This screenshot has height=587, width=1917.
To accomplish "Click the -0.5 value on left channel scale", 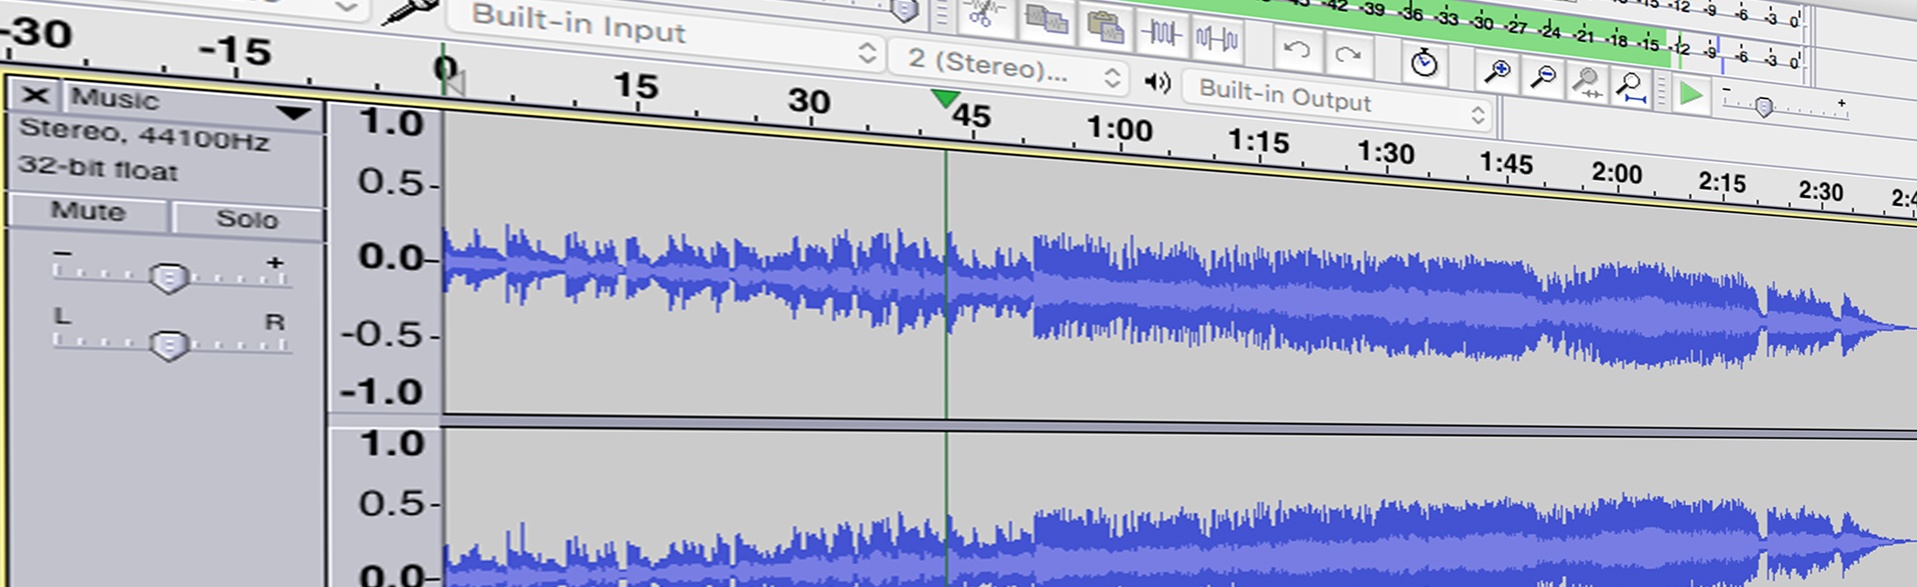I will (382, 333).
